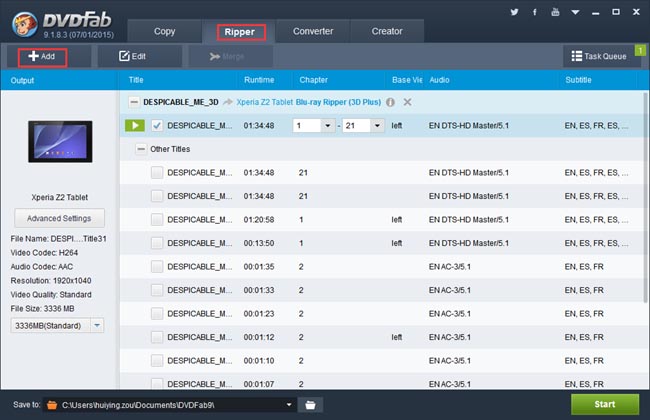Viewport: 650px width, 420px height.
Task: Click audio EN AC-3/5.1 for 00:01:35 title
Action: tap(450, 267)
